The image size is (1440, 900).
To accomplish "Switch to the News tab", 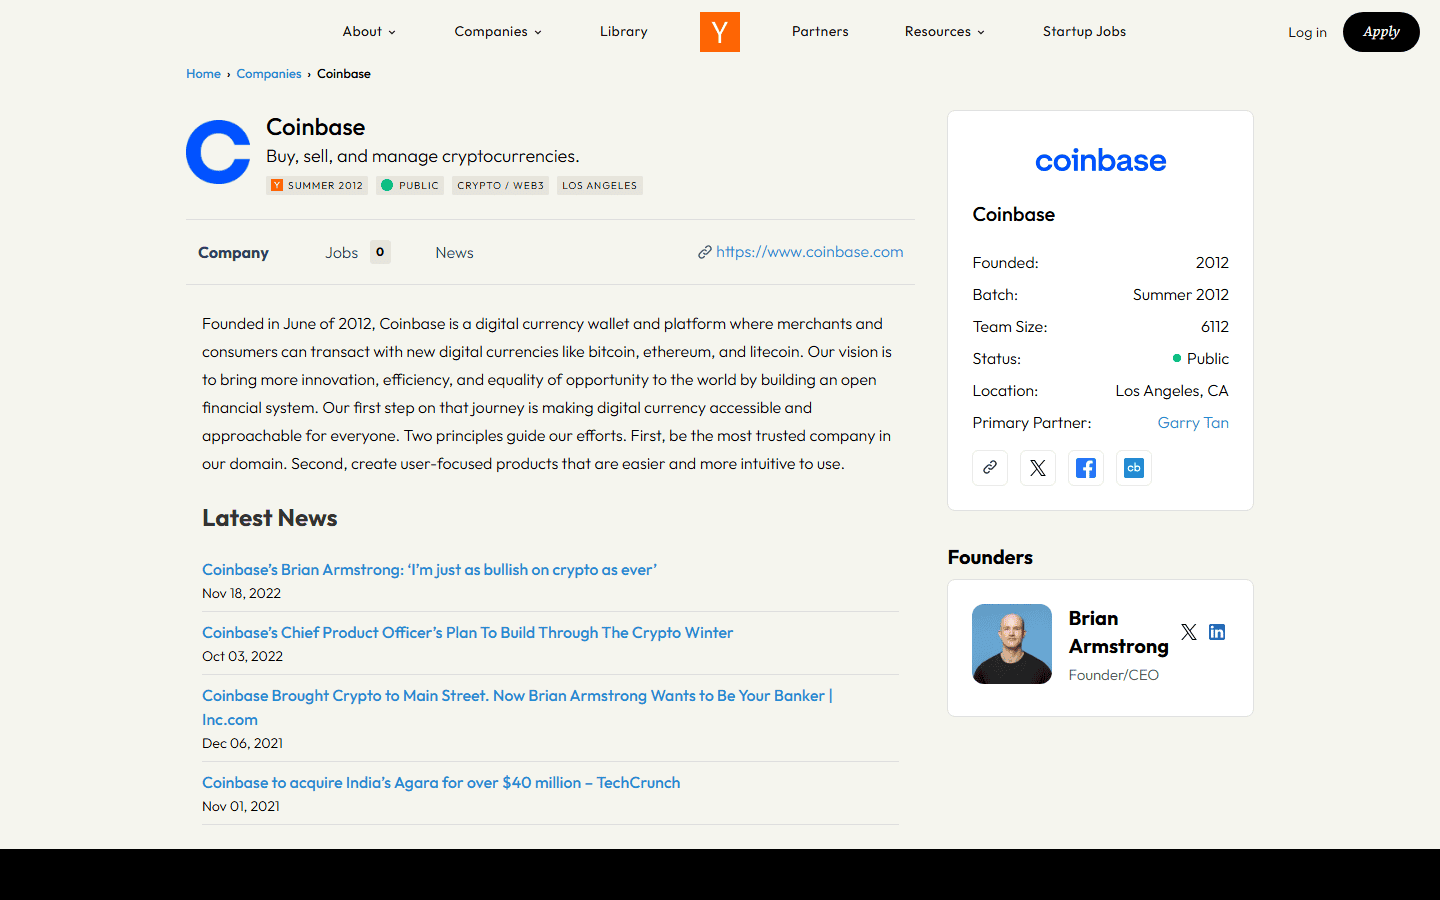I will tap(454, 253).
